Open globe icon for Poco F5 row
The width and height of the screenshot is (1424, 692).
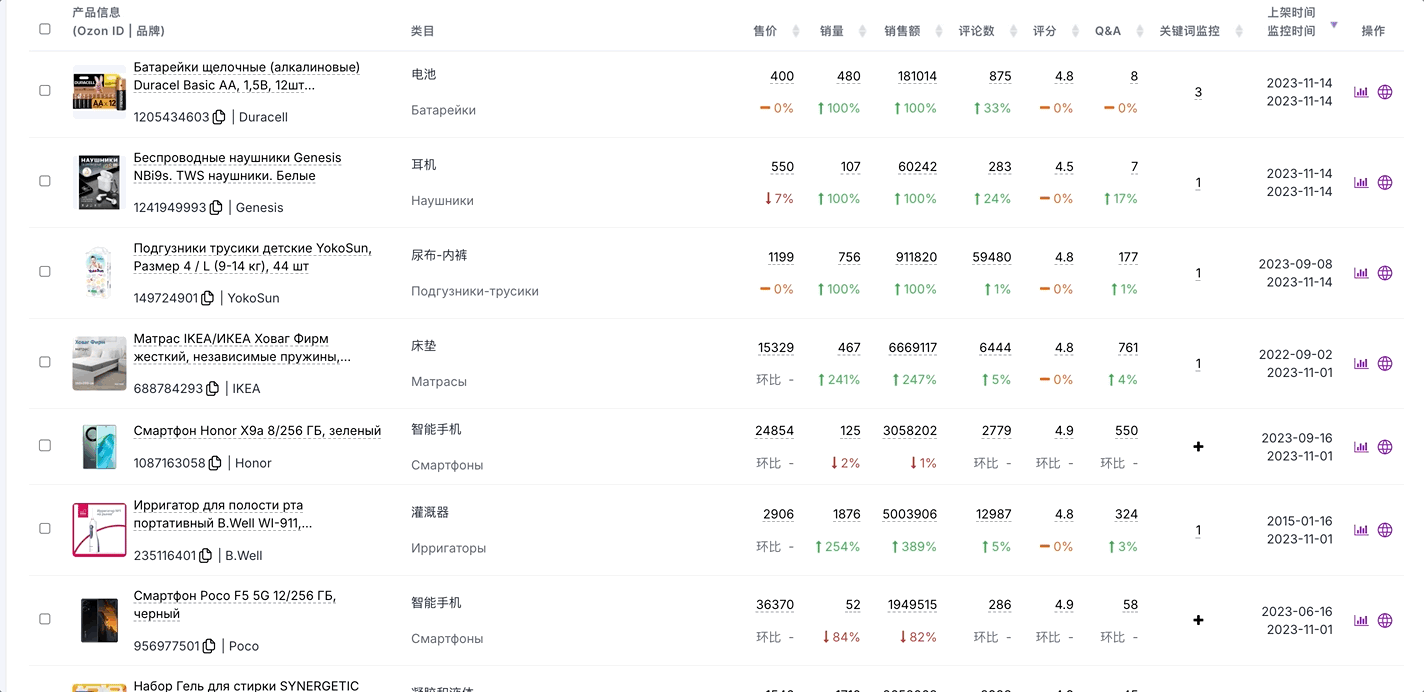coord(1385,620)
